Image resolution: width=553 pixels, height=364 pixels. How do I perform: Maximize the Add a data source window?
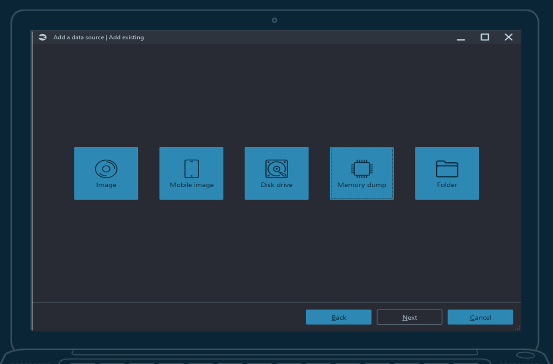(485, 37)
